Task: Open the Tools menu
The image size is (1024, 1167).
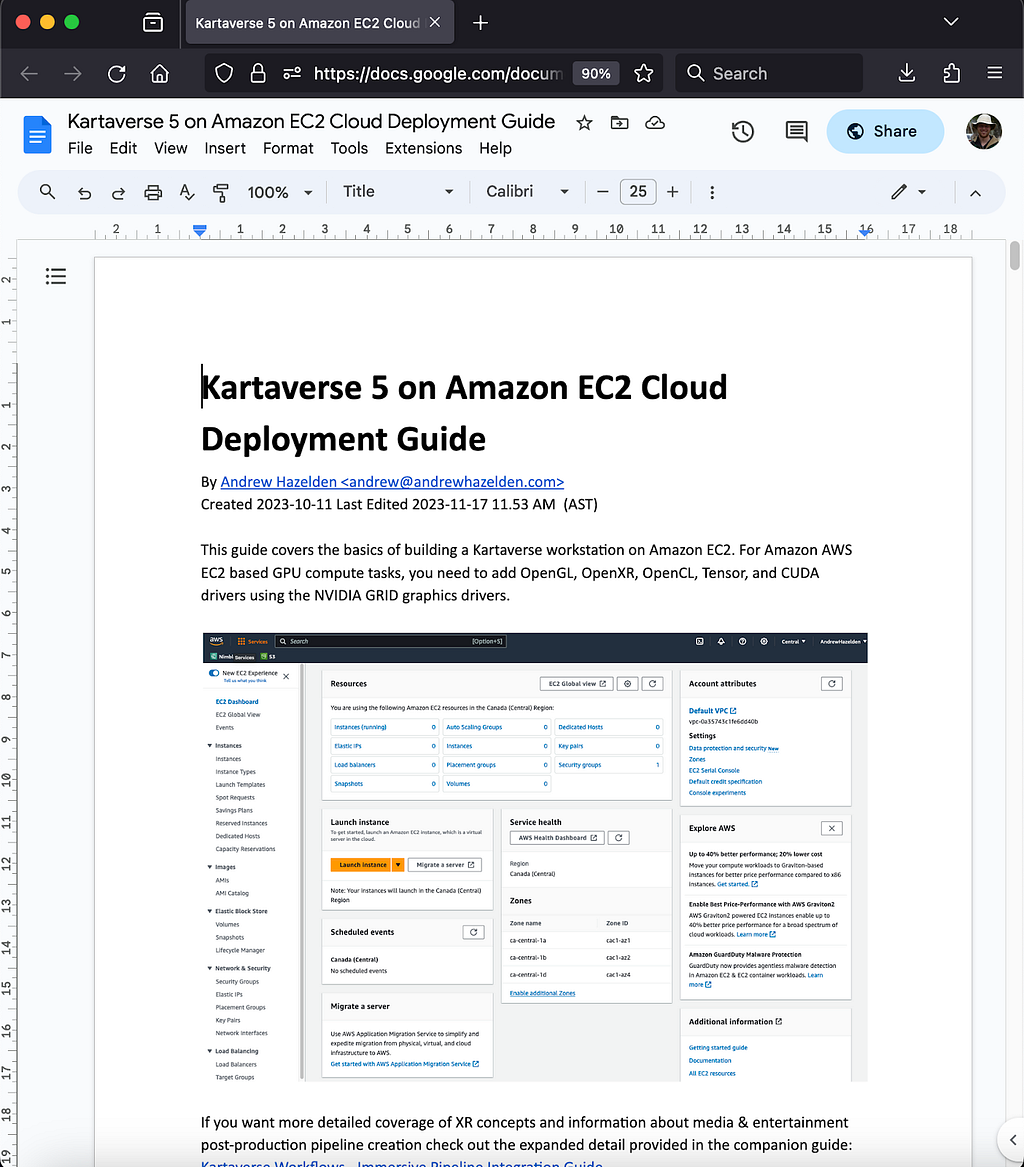Action: pyautogui.click(x=349, y=148)
